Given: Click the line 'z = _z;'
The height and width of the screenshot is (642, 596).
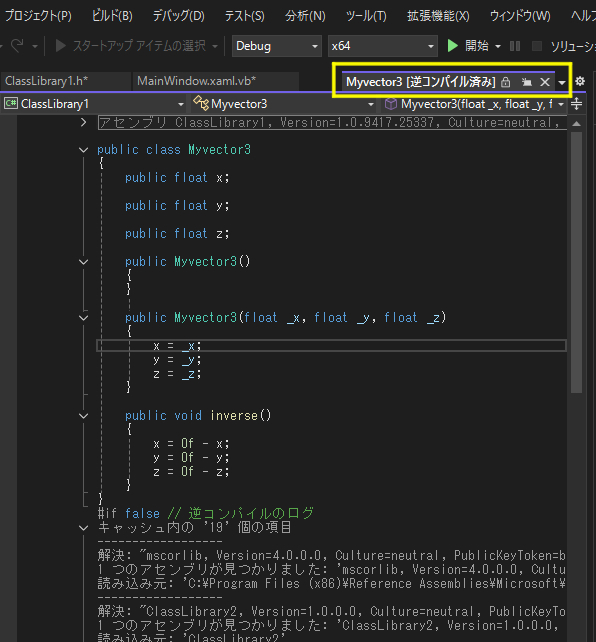Looking at the screenshot, I should click(x=177, y=374).
